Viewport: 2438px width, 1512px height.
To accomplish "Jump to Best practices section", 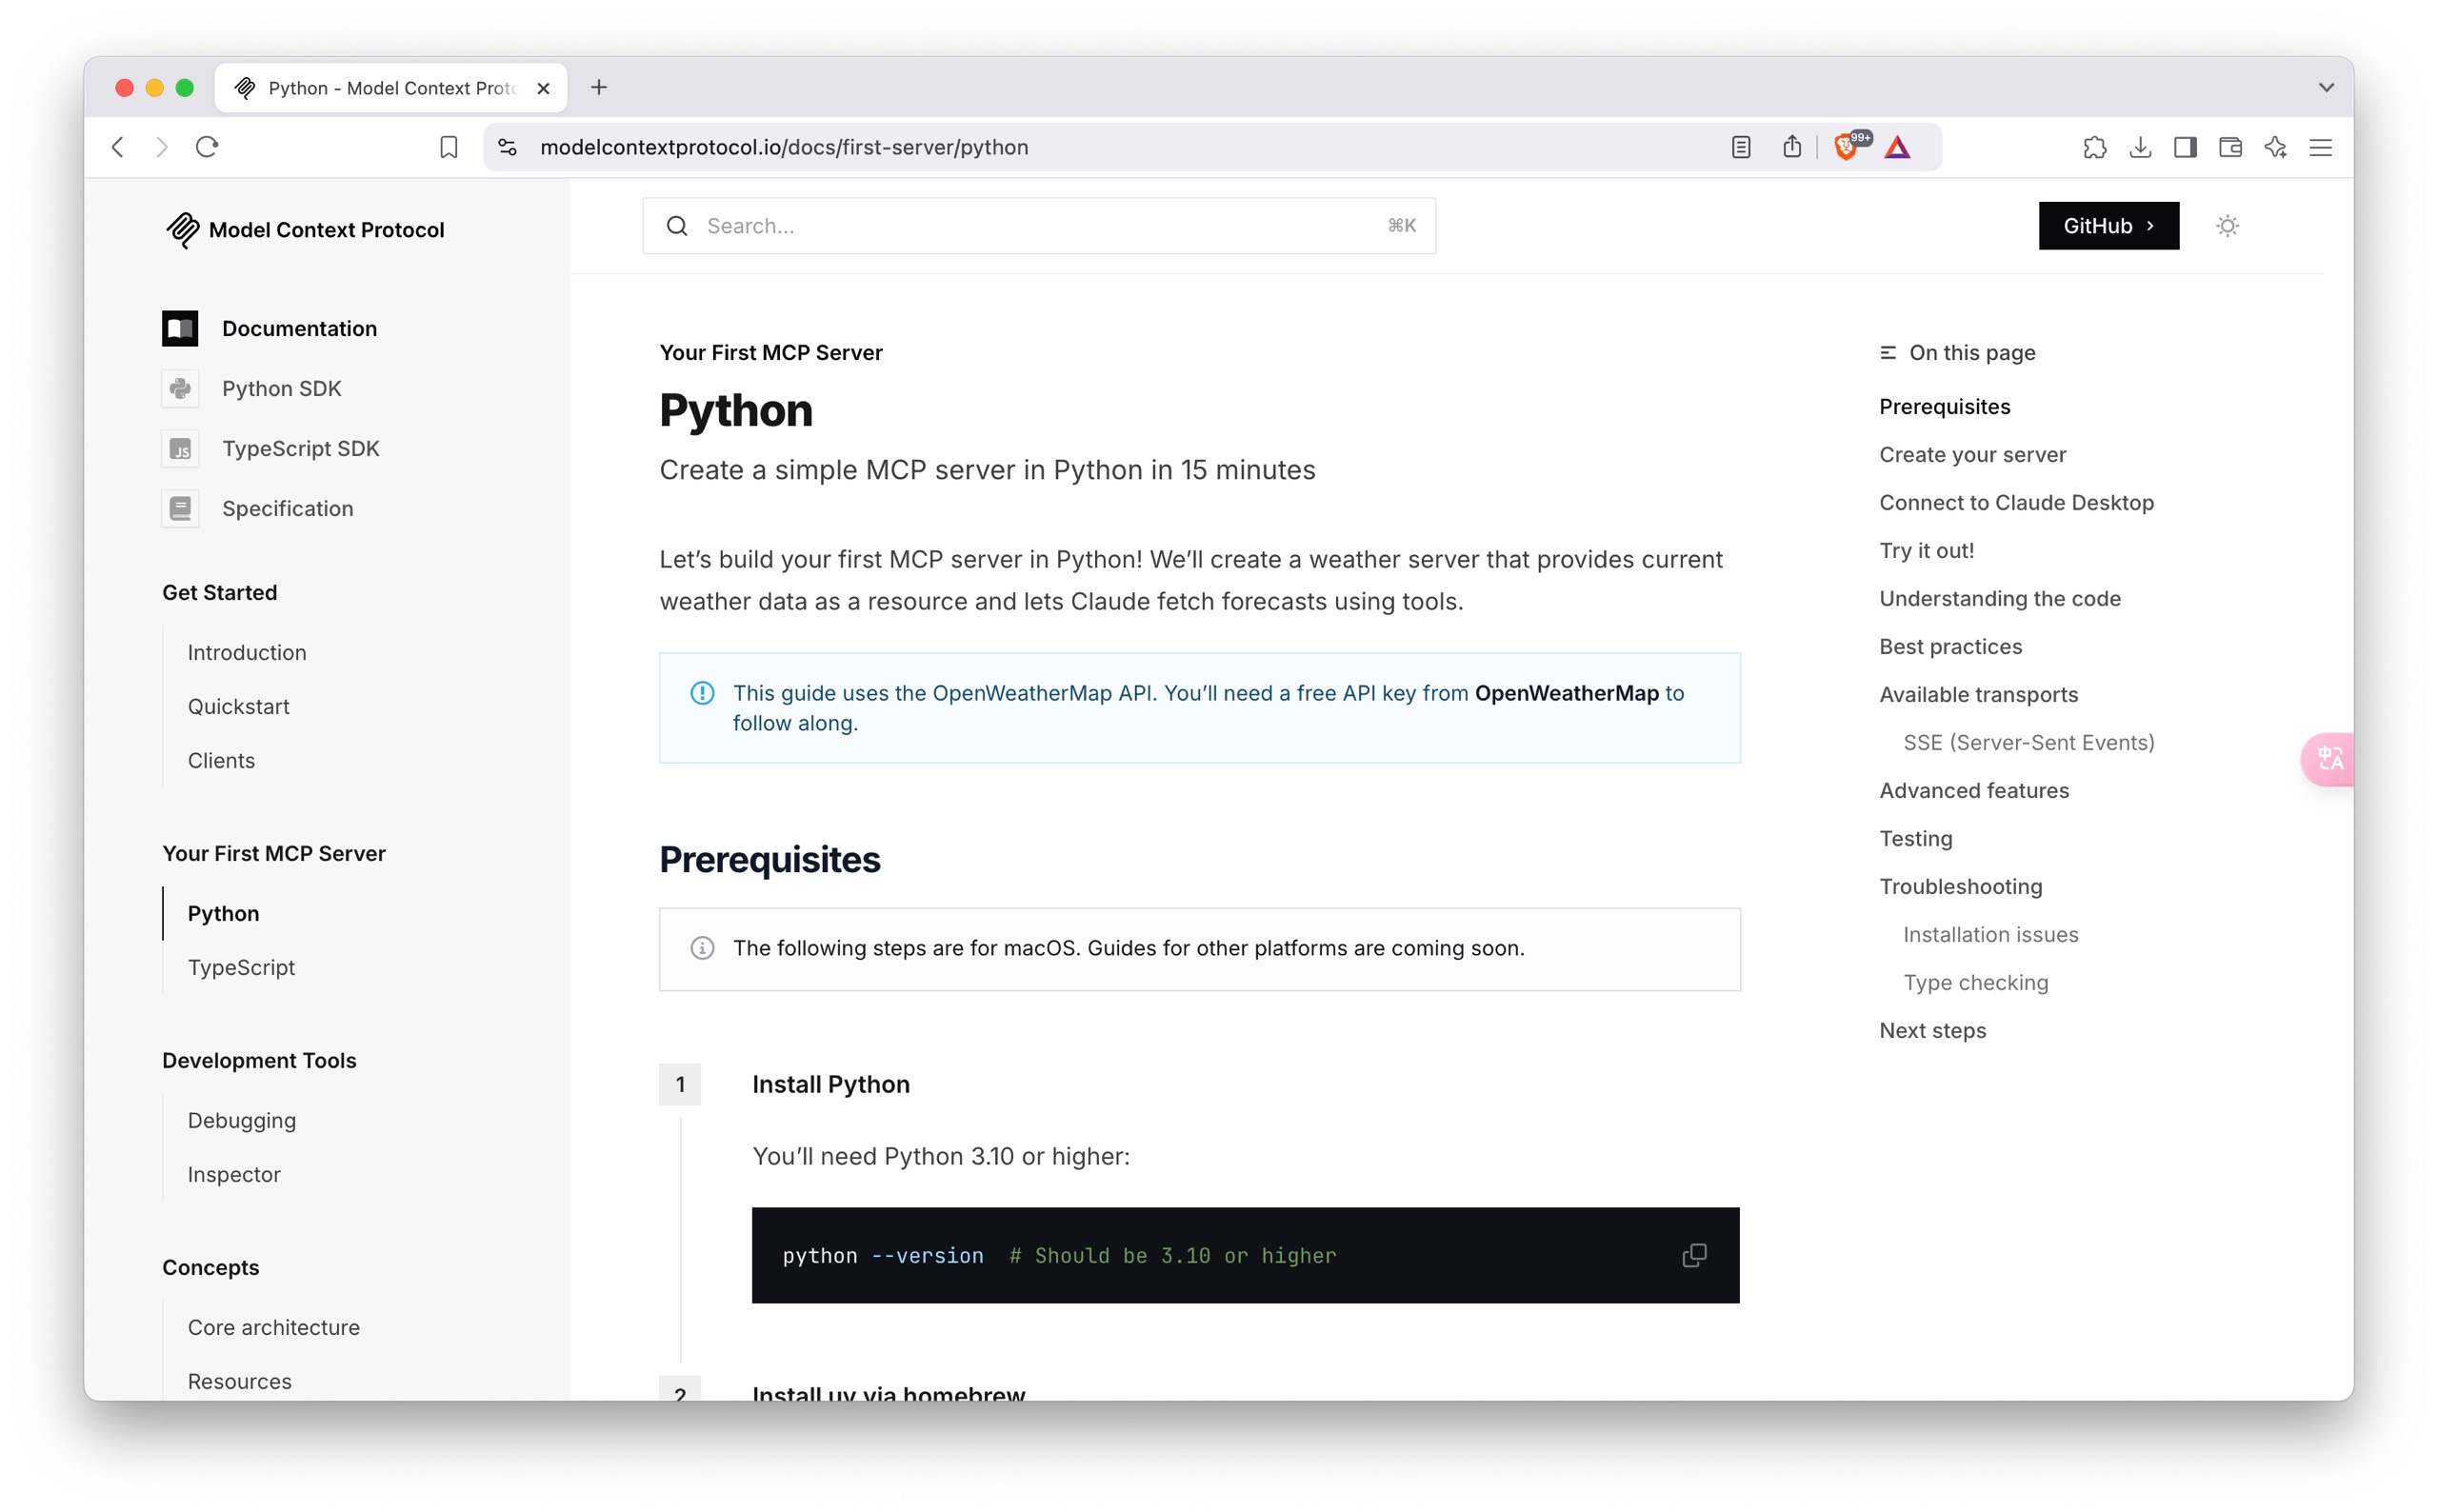I will (1950, 646).
